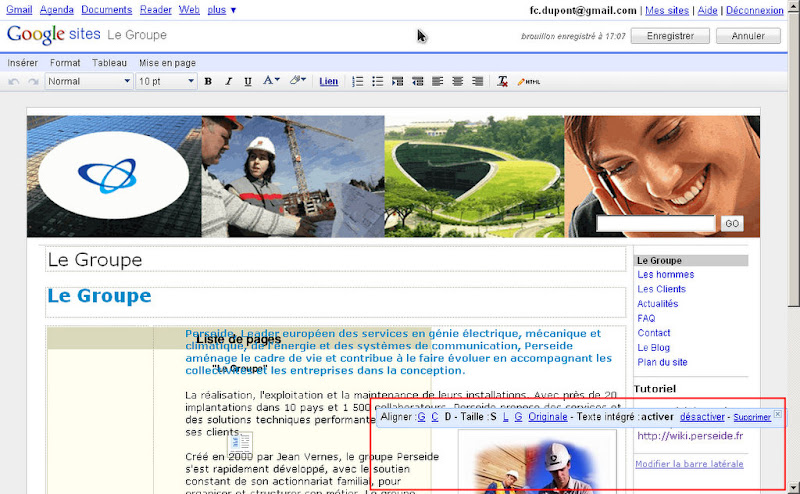The height and width of the screenshot is (494, 800).
Task: Open the FAQ sidebar link
Action: click(646, 318)
